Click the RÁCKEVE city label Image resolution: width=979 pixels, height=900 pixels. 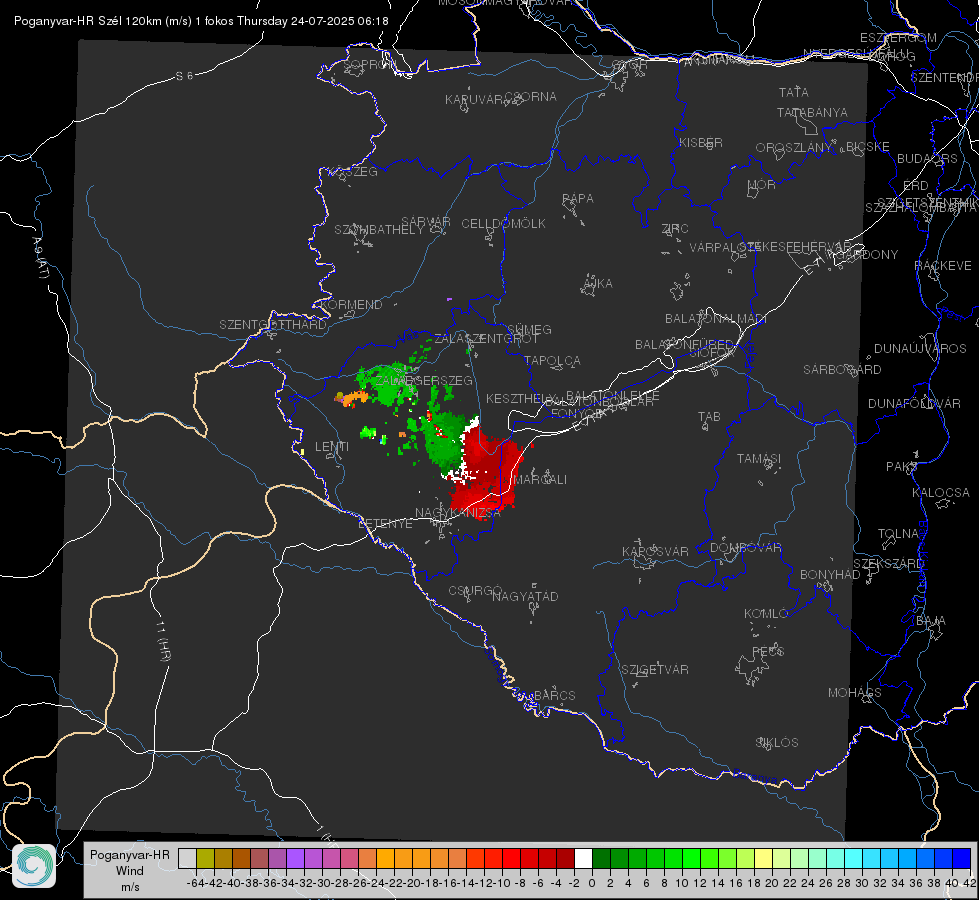click(x=943, y=266)
